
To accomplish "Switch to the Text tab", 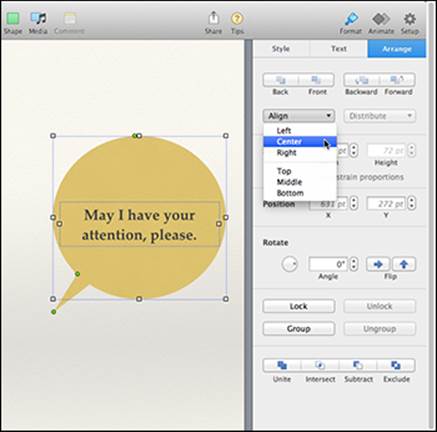I will 339,49.
